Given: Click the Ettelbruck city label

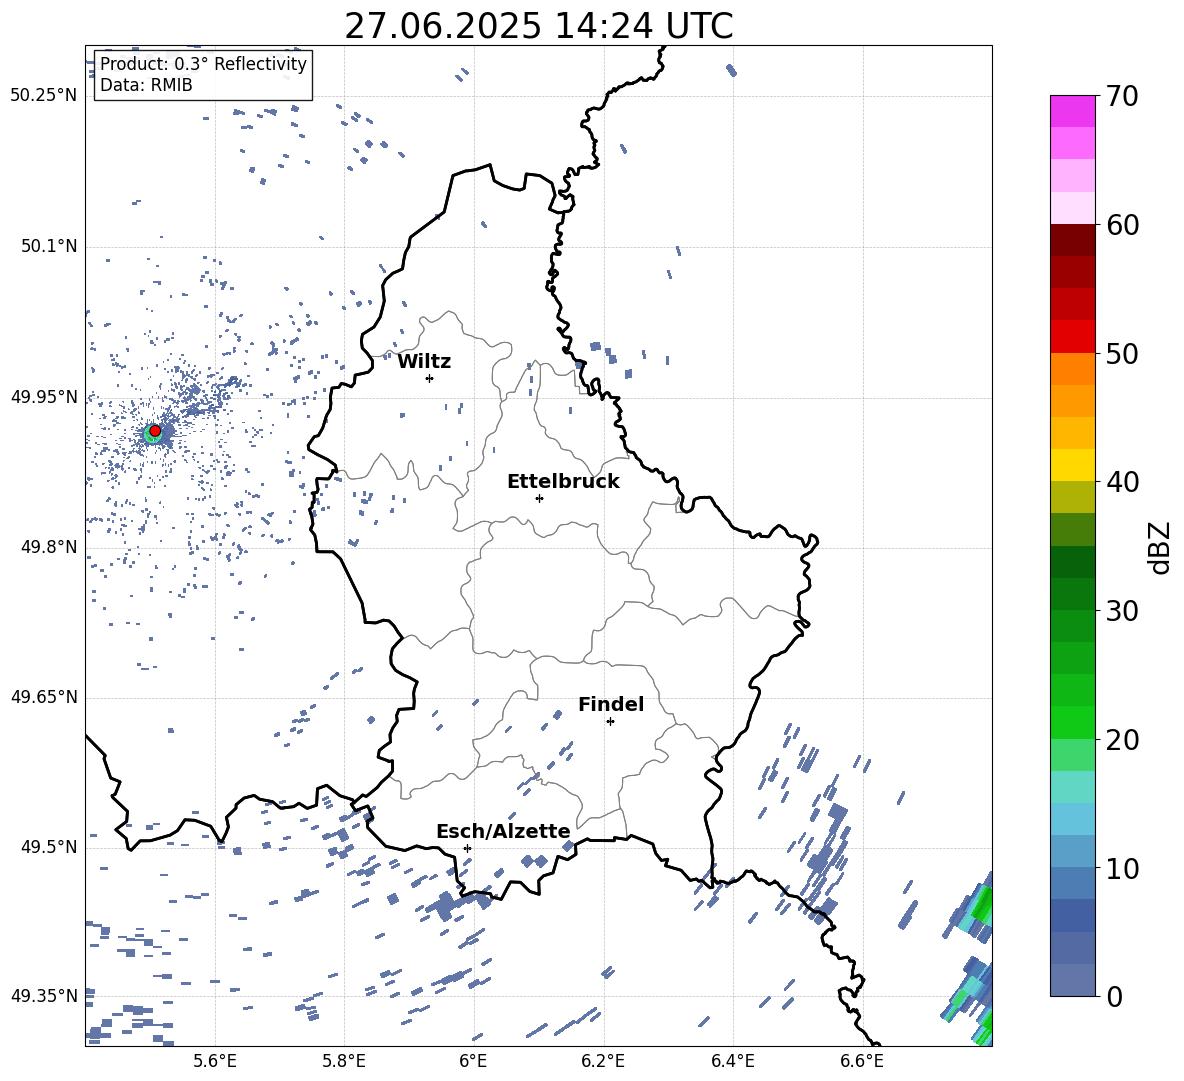Looking at the screenshot, I should (563, 482).
